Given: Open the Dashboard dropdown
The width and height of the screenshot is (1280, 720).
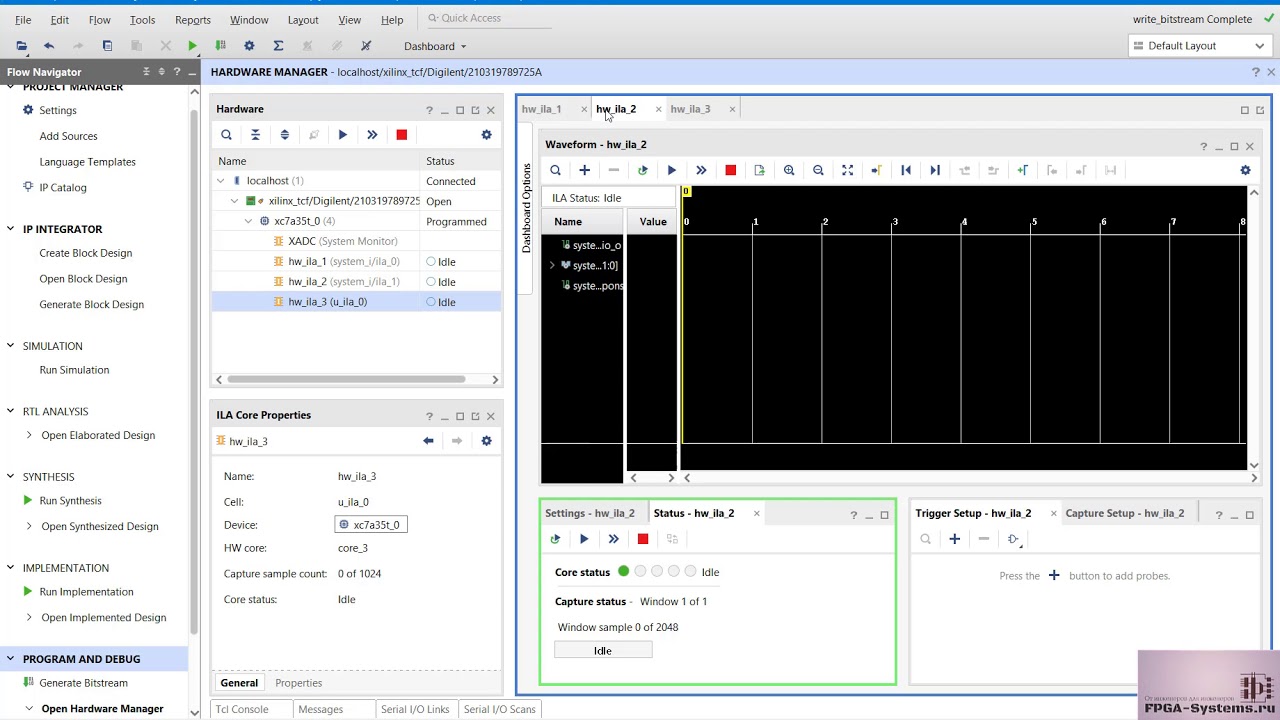Looking at the screenshot, I should point(435,46).
